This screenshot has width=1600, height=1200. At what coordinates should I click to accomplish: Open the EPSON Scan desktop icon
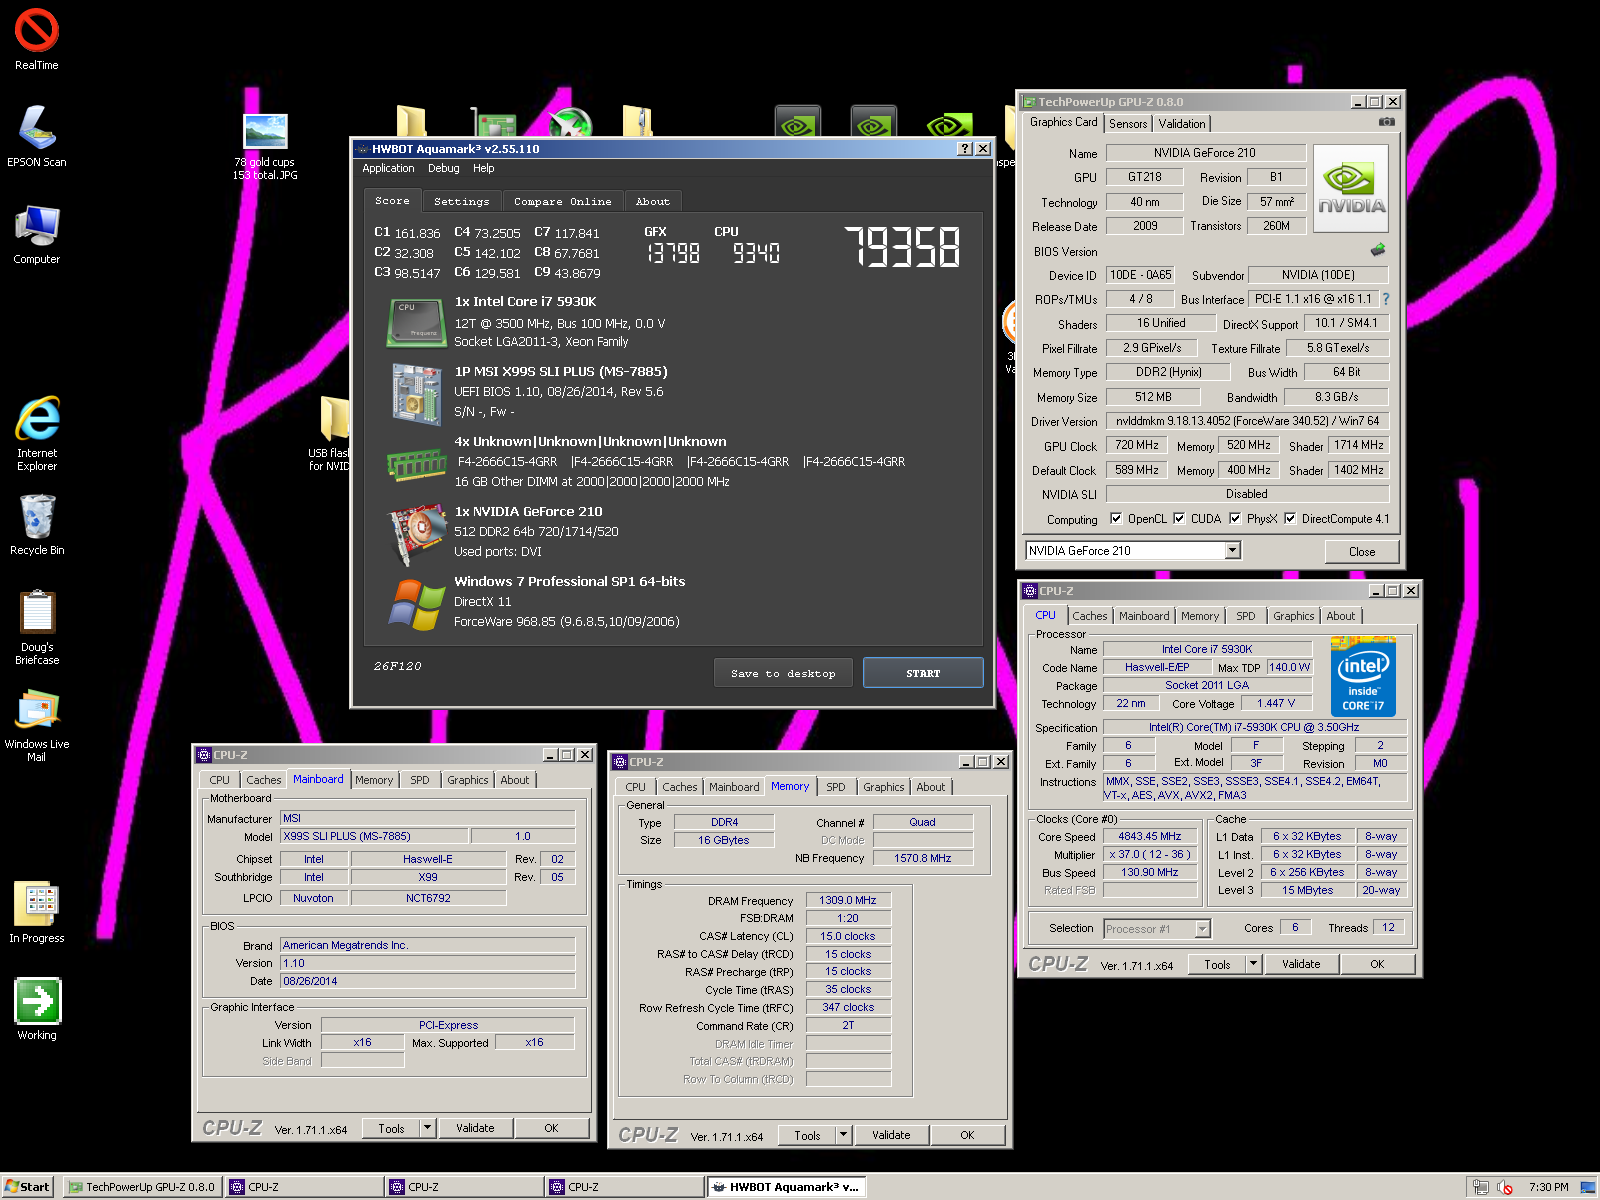(x=37, y=135)
